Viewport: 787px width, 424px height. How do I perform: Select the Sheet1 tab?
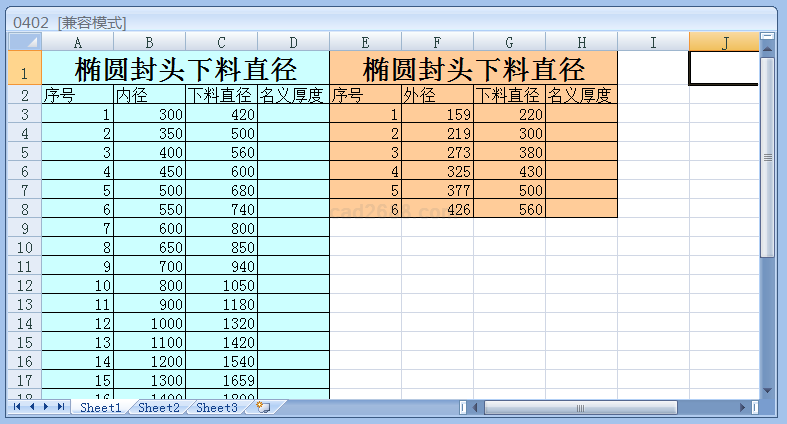tap(101, 408)
